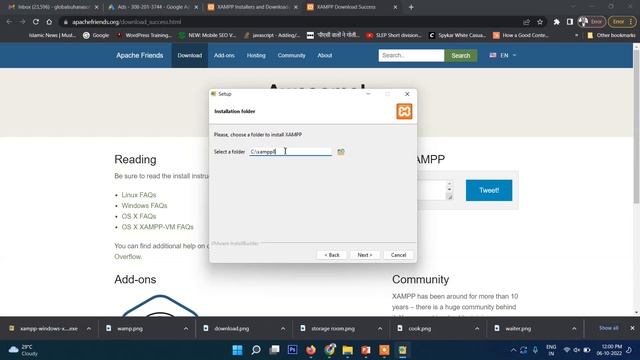Click the green Search button
Screen dimensions: 640x360
pyautogui.click(x=461, y=56)
